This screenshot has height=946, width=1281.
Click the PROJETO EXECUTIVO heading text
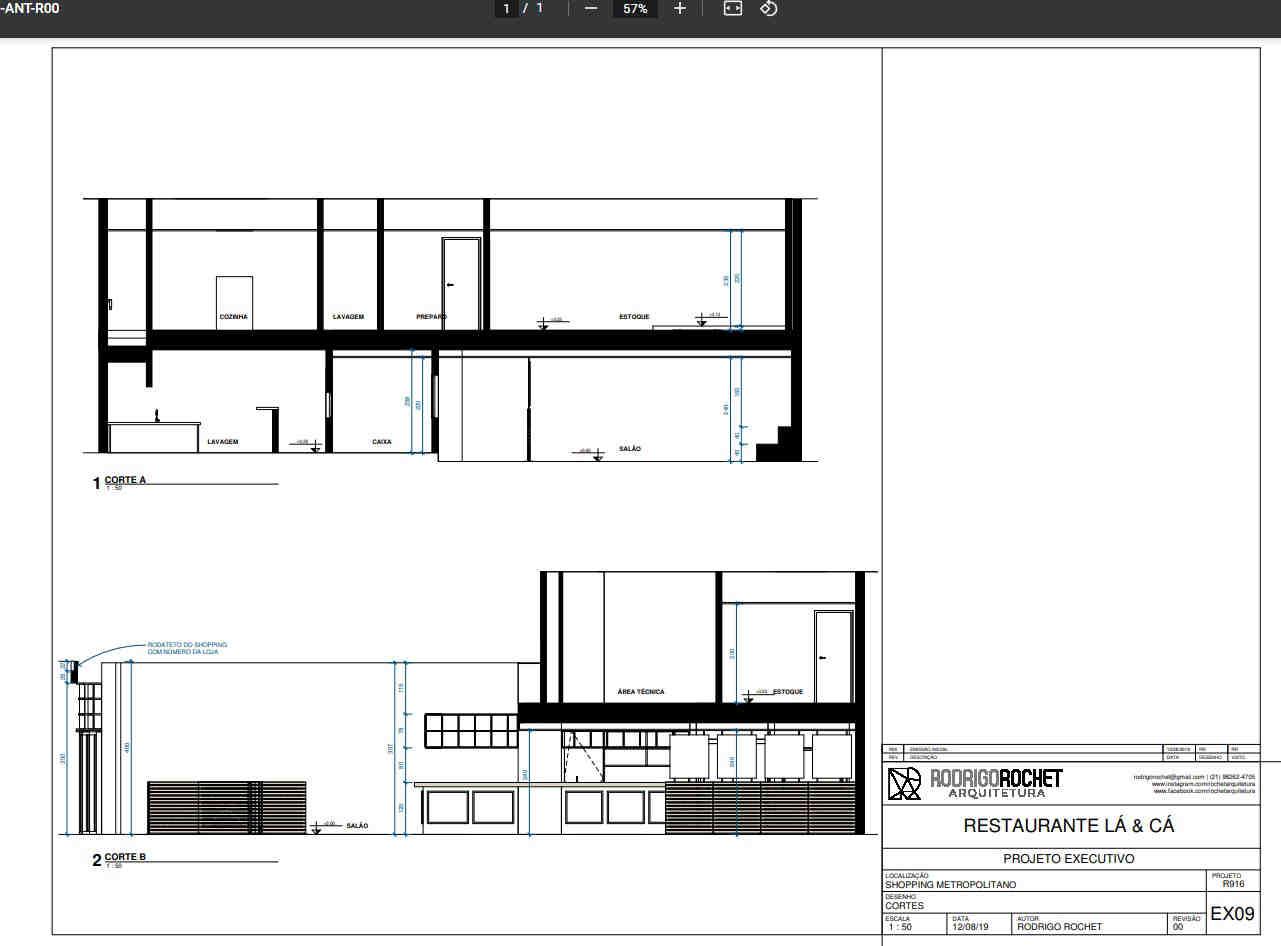(x=1068, y=858)
